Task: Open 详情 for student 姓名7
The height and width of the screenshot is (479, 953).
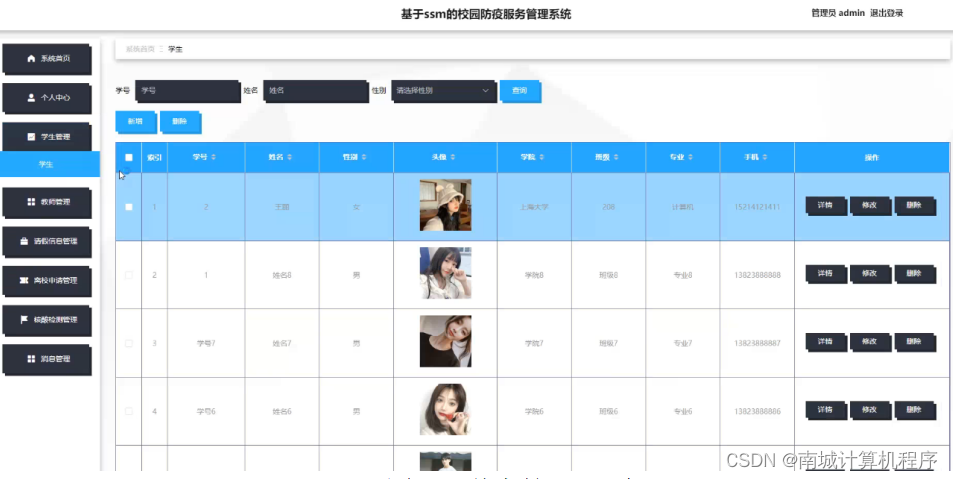Action: (825, 342)
